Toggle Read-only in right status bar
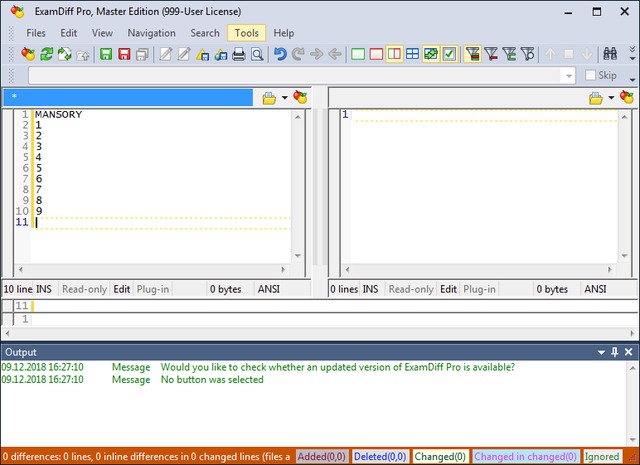Viewport: 640px width, 465px height. pyautogui.click(x=411, y=289)
